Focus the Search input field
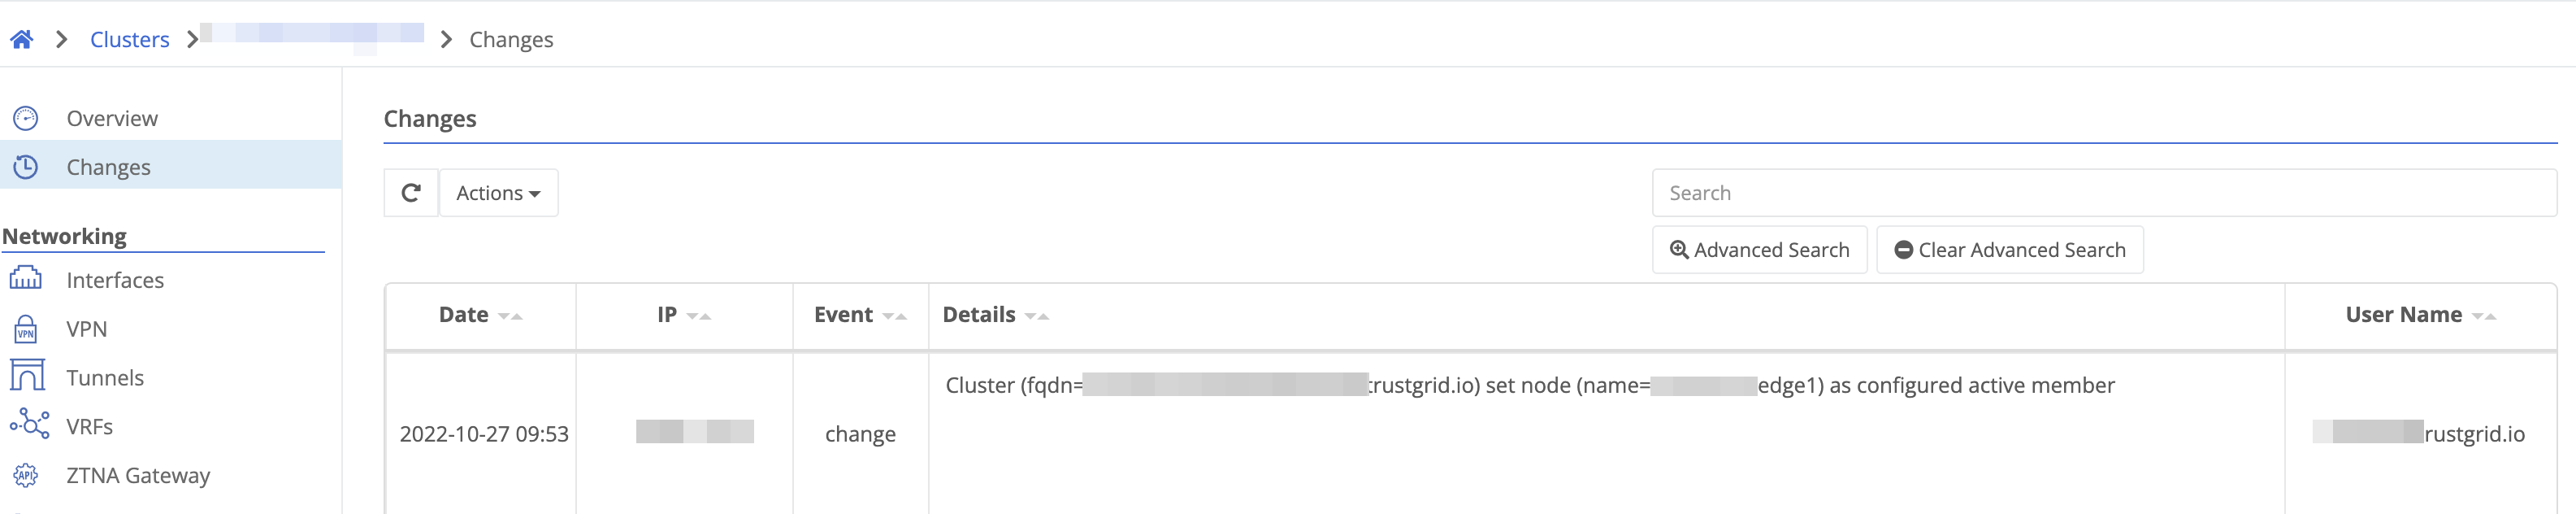This screenshot has width=2576, height=514. pyautogui.click(x=2104, y=193)
